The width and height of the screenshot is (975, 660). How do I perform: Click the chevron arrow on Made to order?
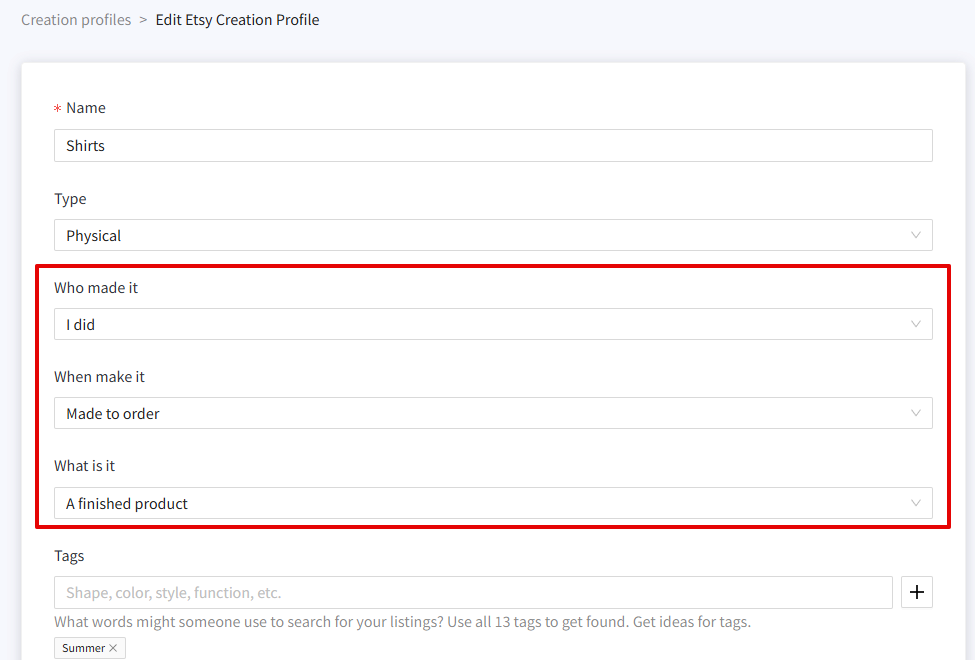click(915, 413)
